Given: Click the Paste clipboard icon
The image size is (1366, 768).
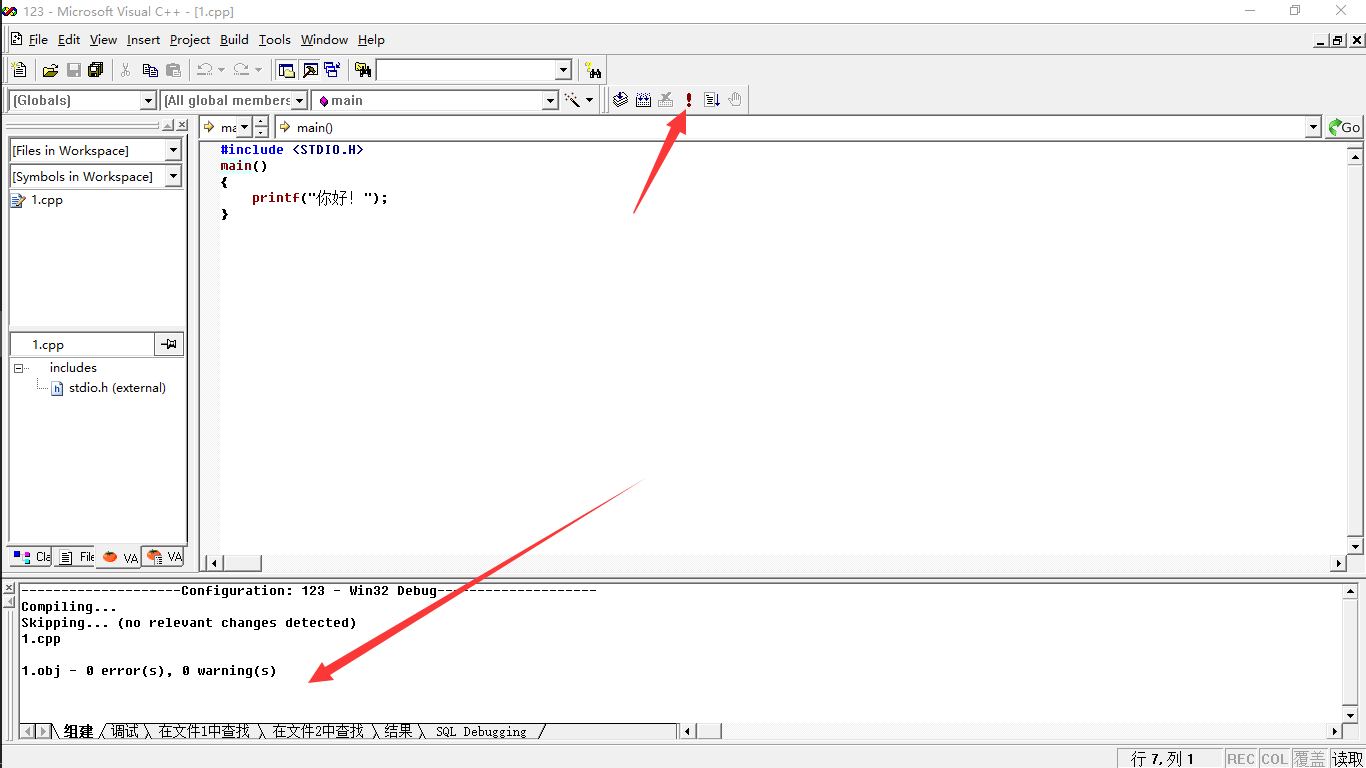Looking at the screenshot, I should (x=173, y=70).
